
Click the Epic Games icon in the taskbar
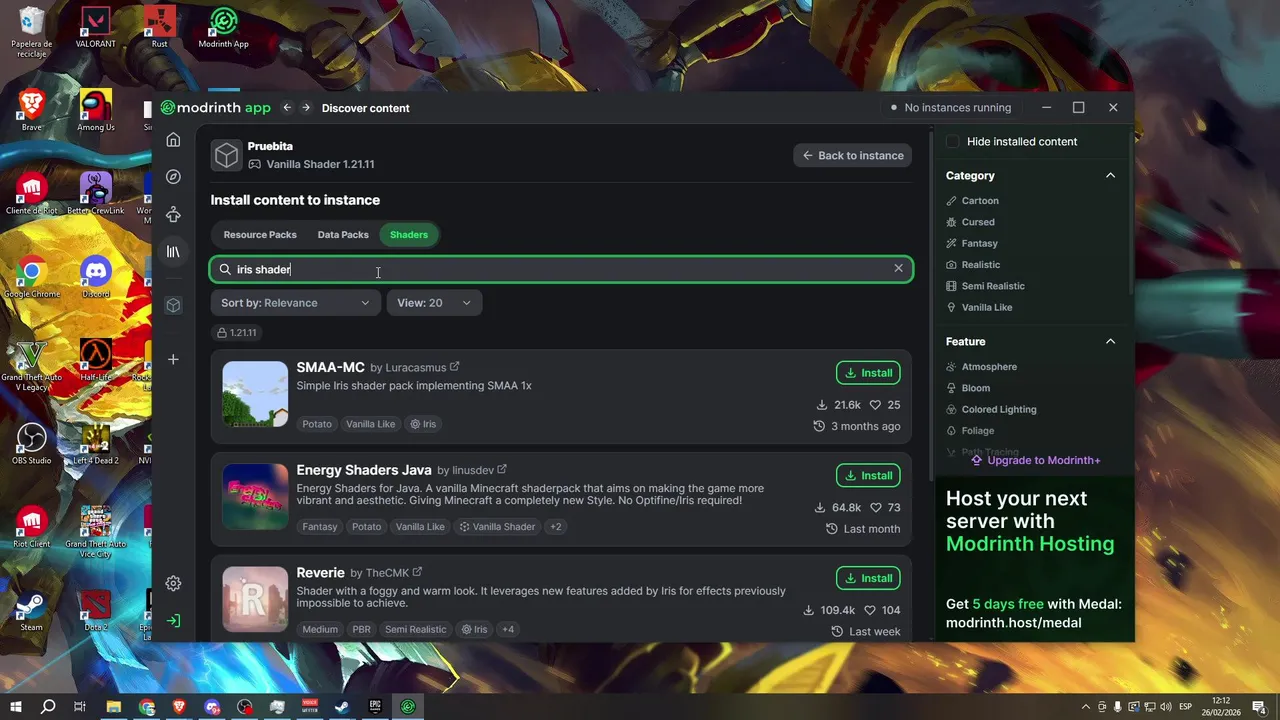coord(375,707)
